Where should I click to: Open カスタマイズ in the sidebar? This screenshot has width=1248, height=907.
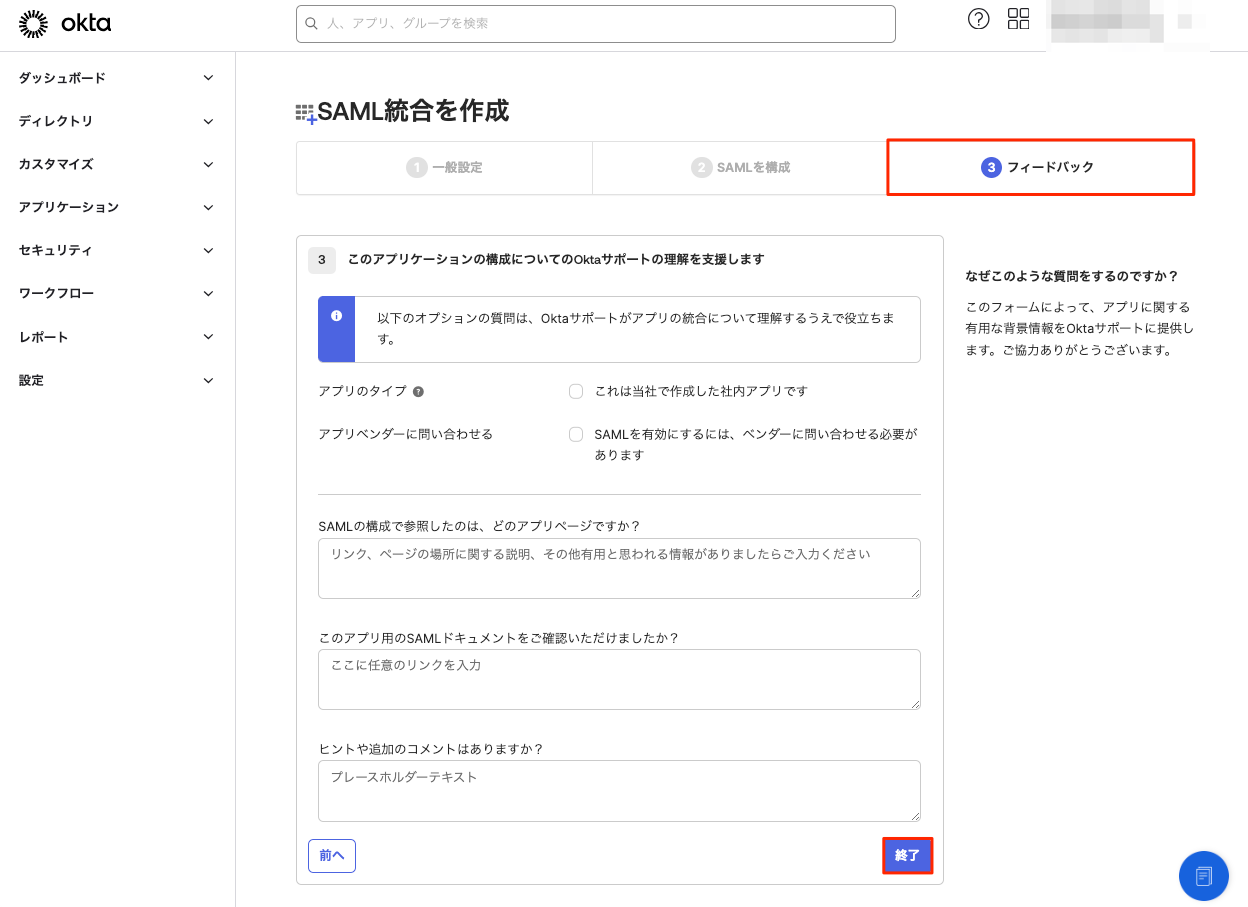(56, 164)
